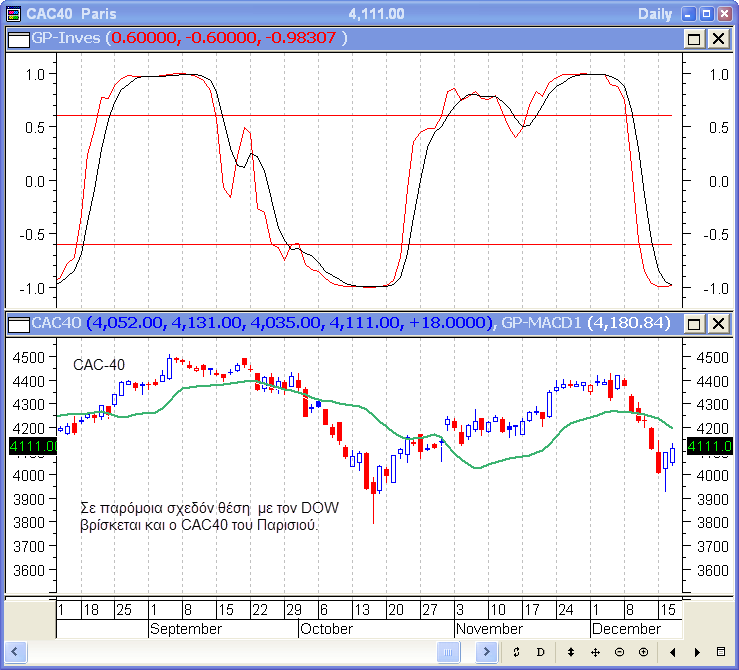Click the rightmost panel layout icon in toolbar
Image resolution: width=739 pixels, height=670 pixels.
click(722, 653)
